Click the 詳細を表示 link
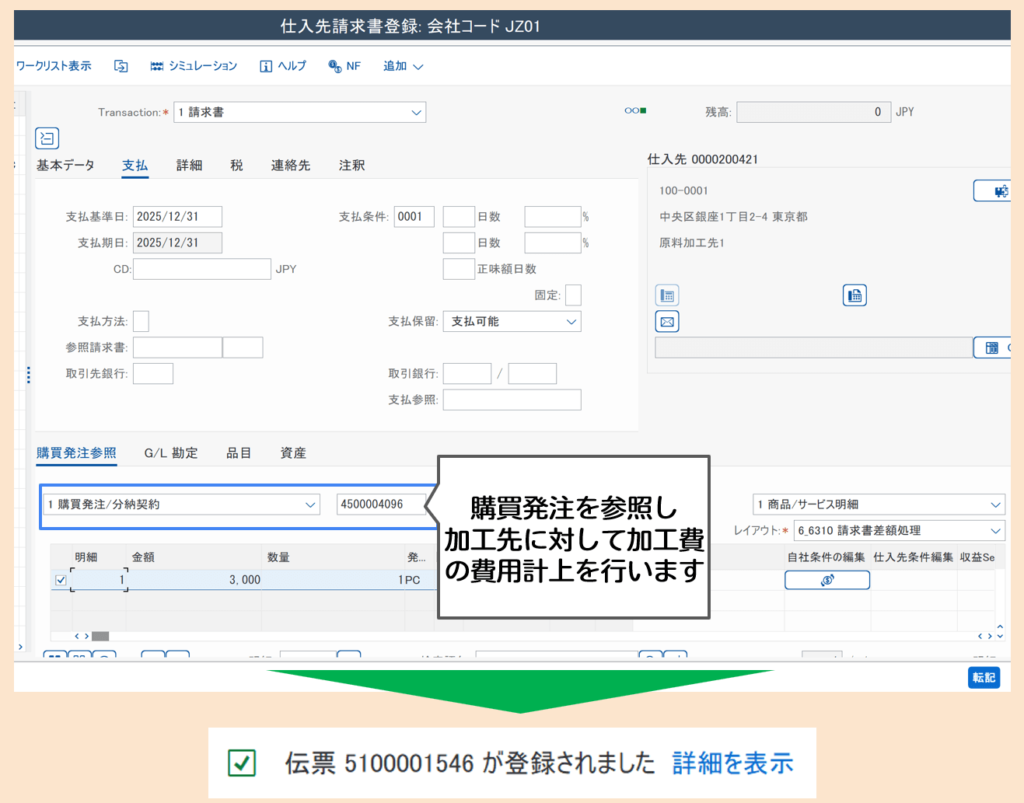This screenshot has width=1024, height=803. [x=732, y=763]
